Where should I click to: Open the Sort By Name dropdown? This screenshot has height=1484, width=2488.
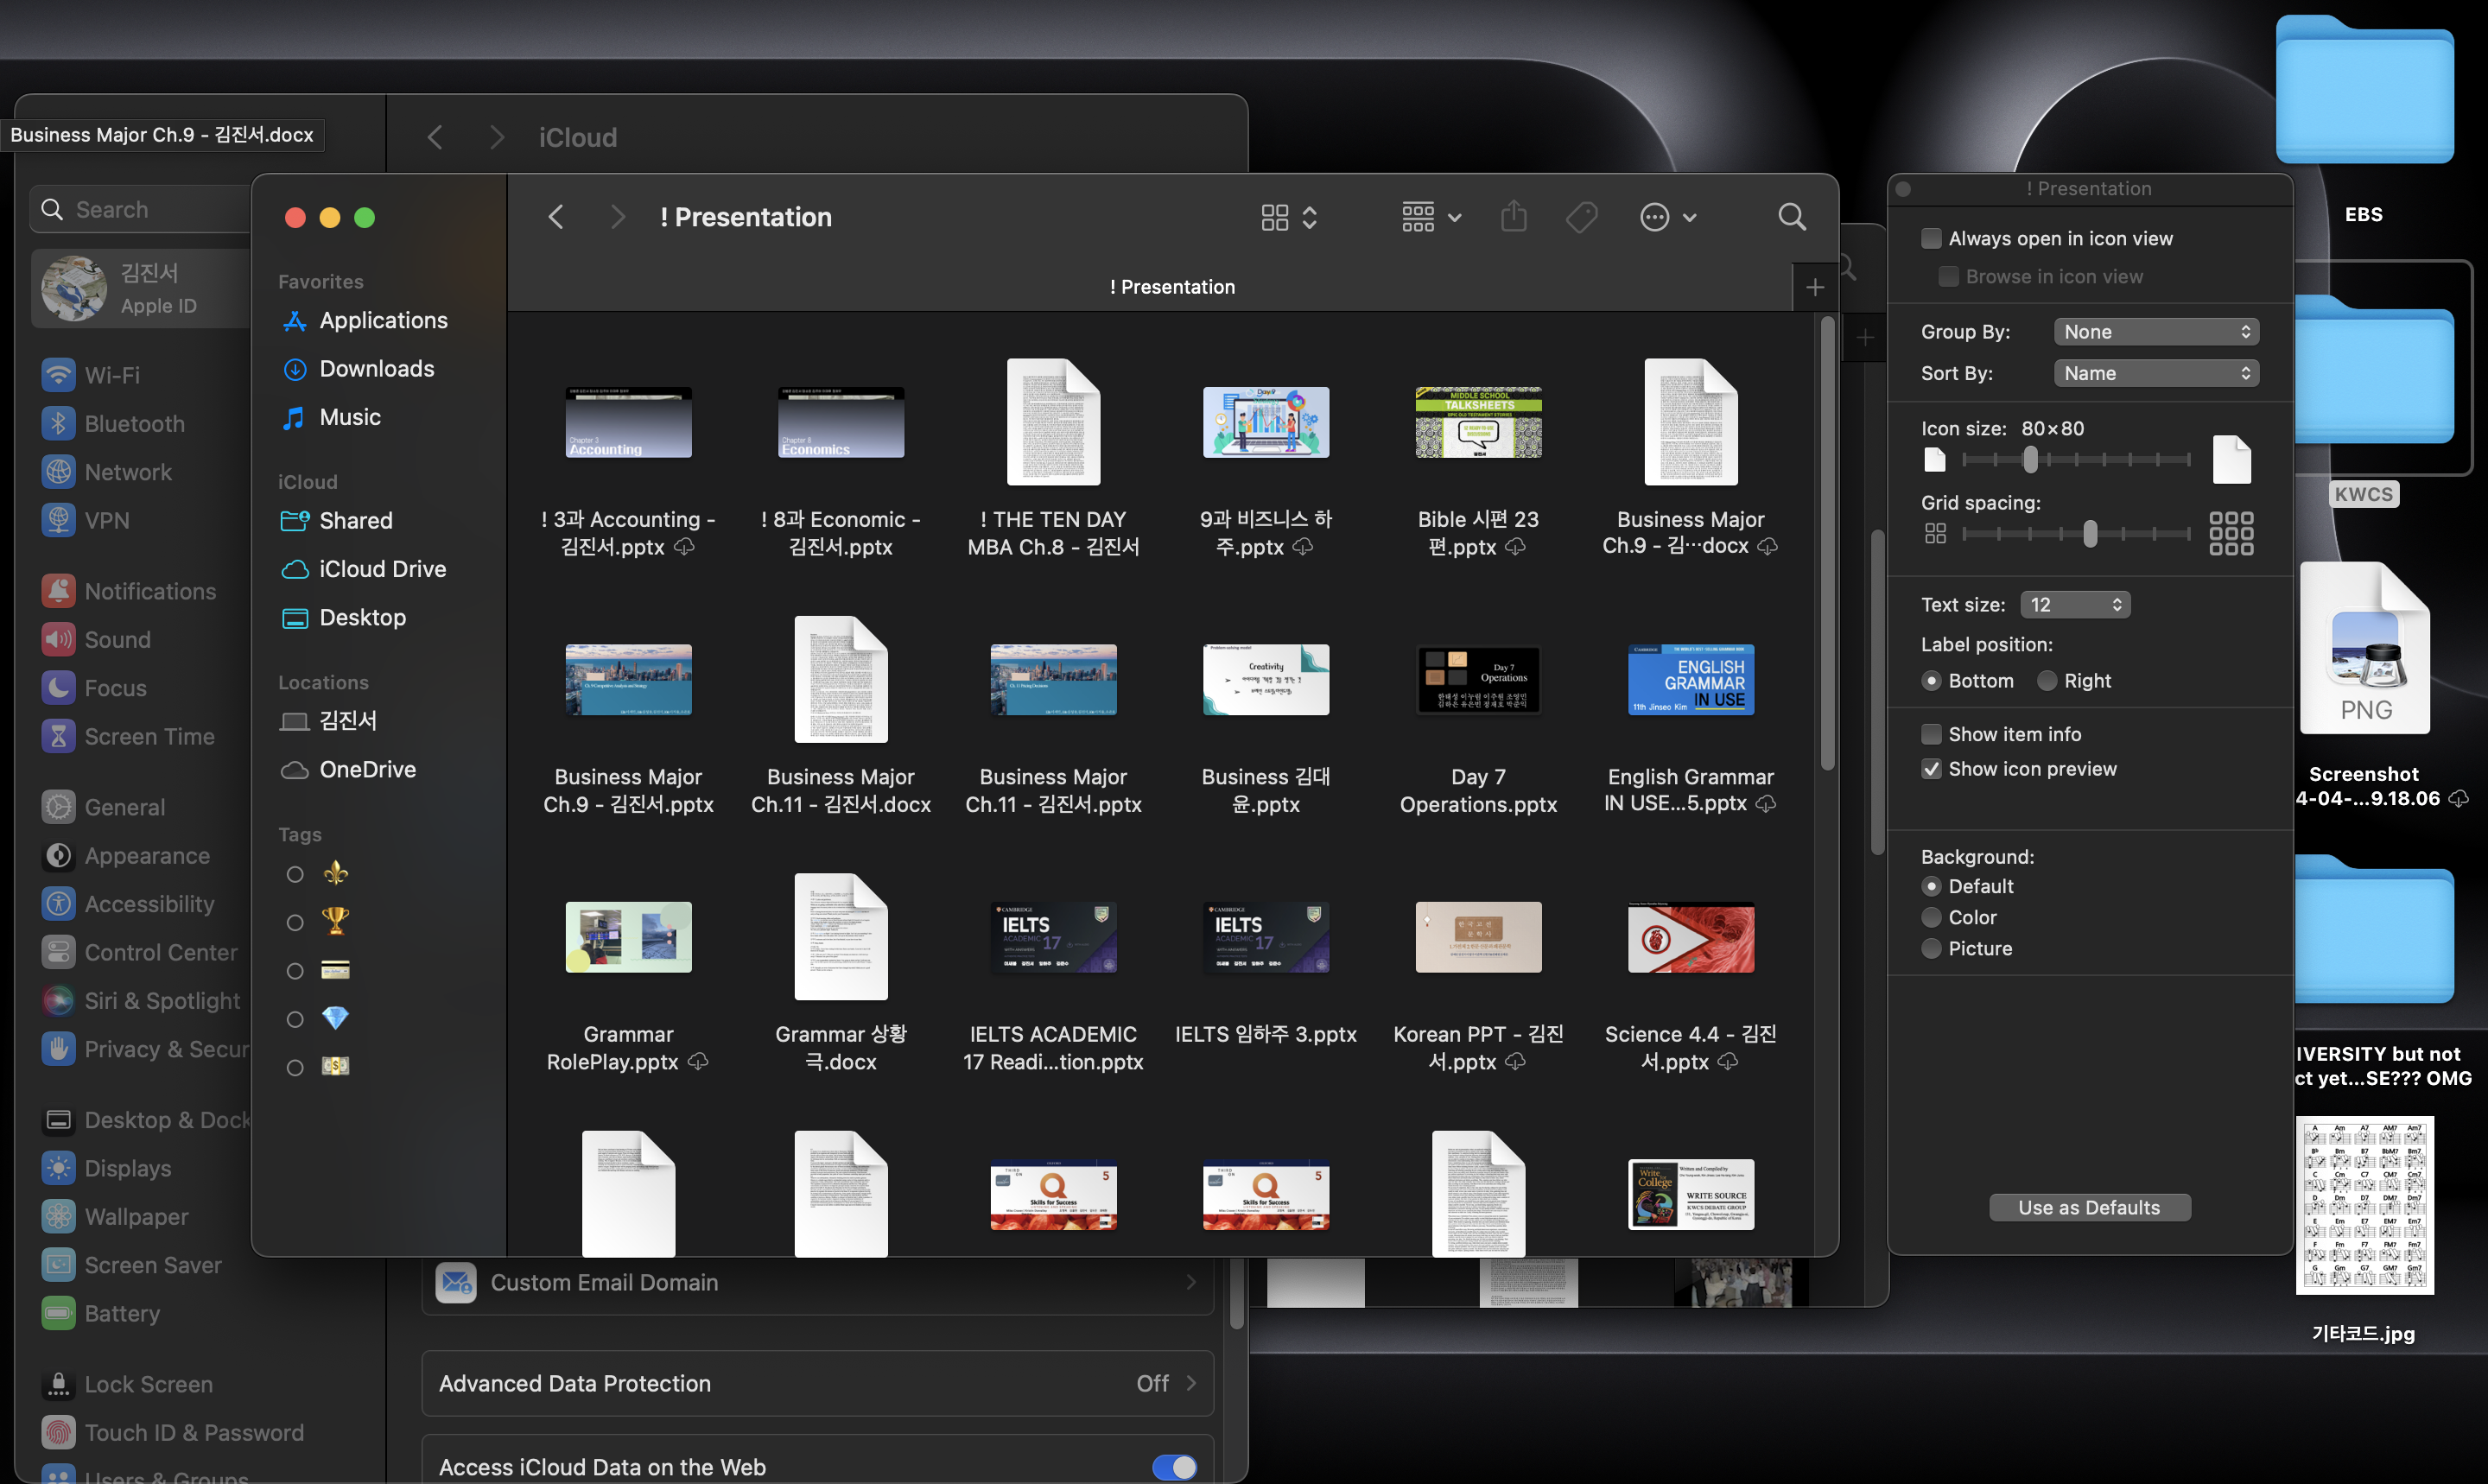pyautogui.click(x=2155, y=374)
